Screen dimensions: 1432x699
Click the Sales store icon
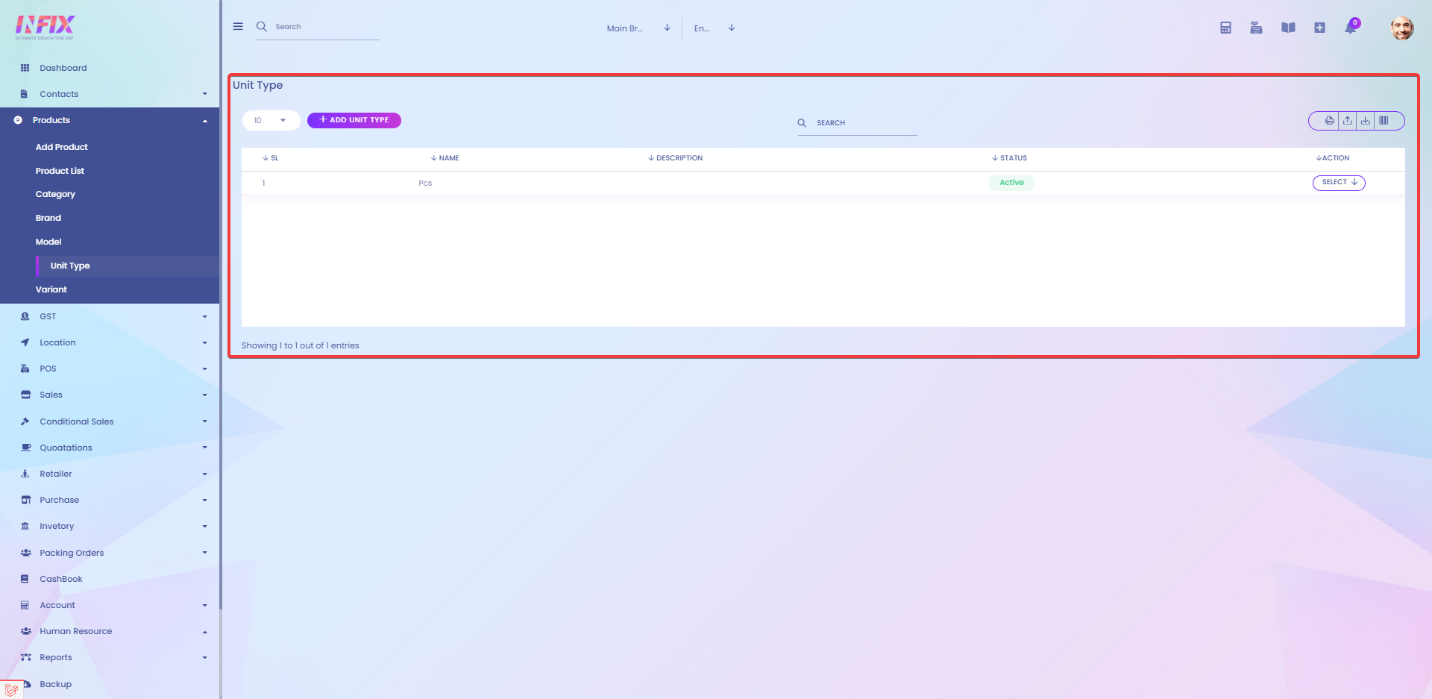25,395
